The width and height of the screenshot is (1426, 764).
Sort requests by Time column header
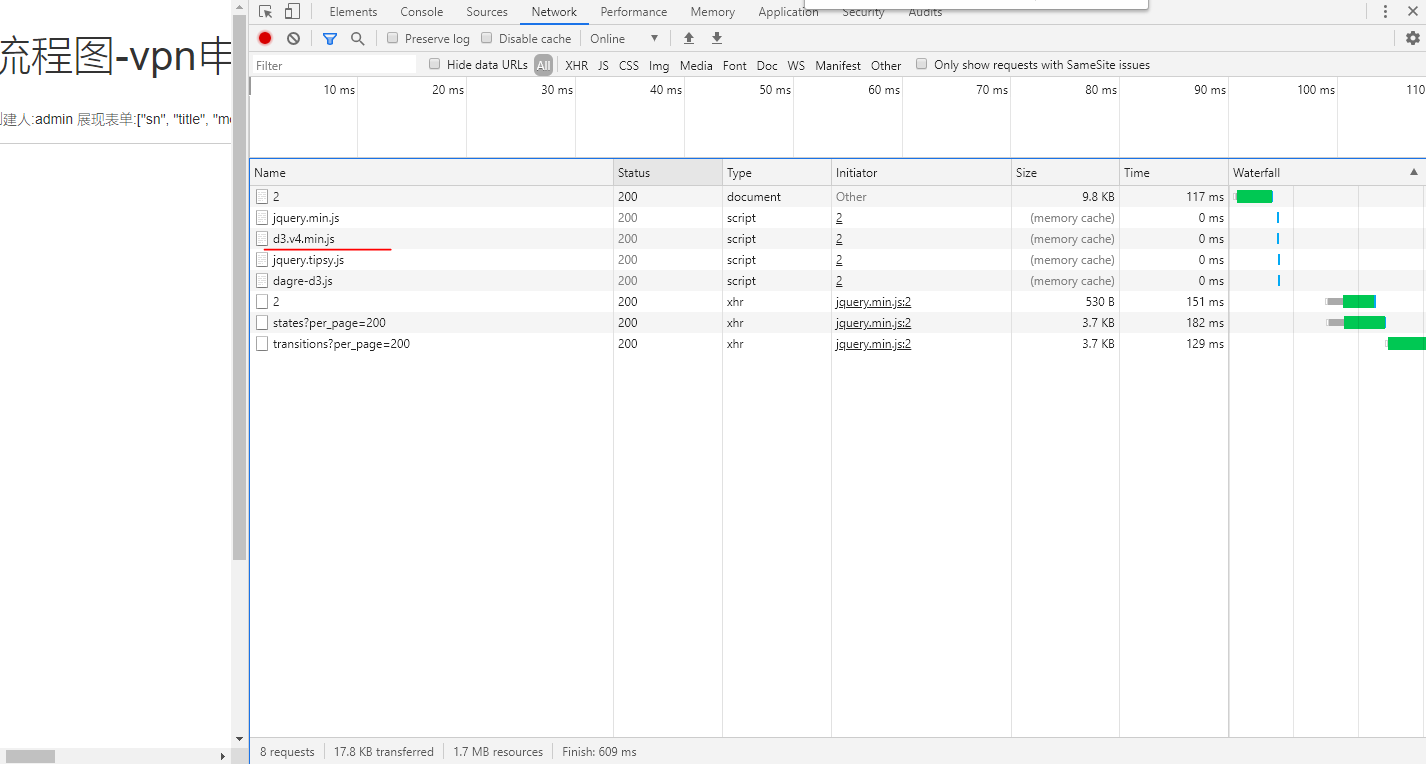[1173, 172]
